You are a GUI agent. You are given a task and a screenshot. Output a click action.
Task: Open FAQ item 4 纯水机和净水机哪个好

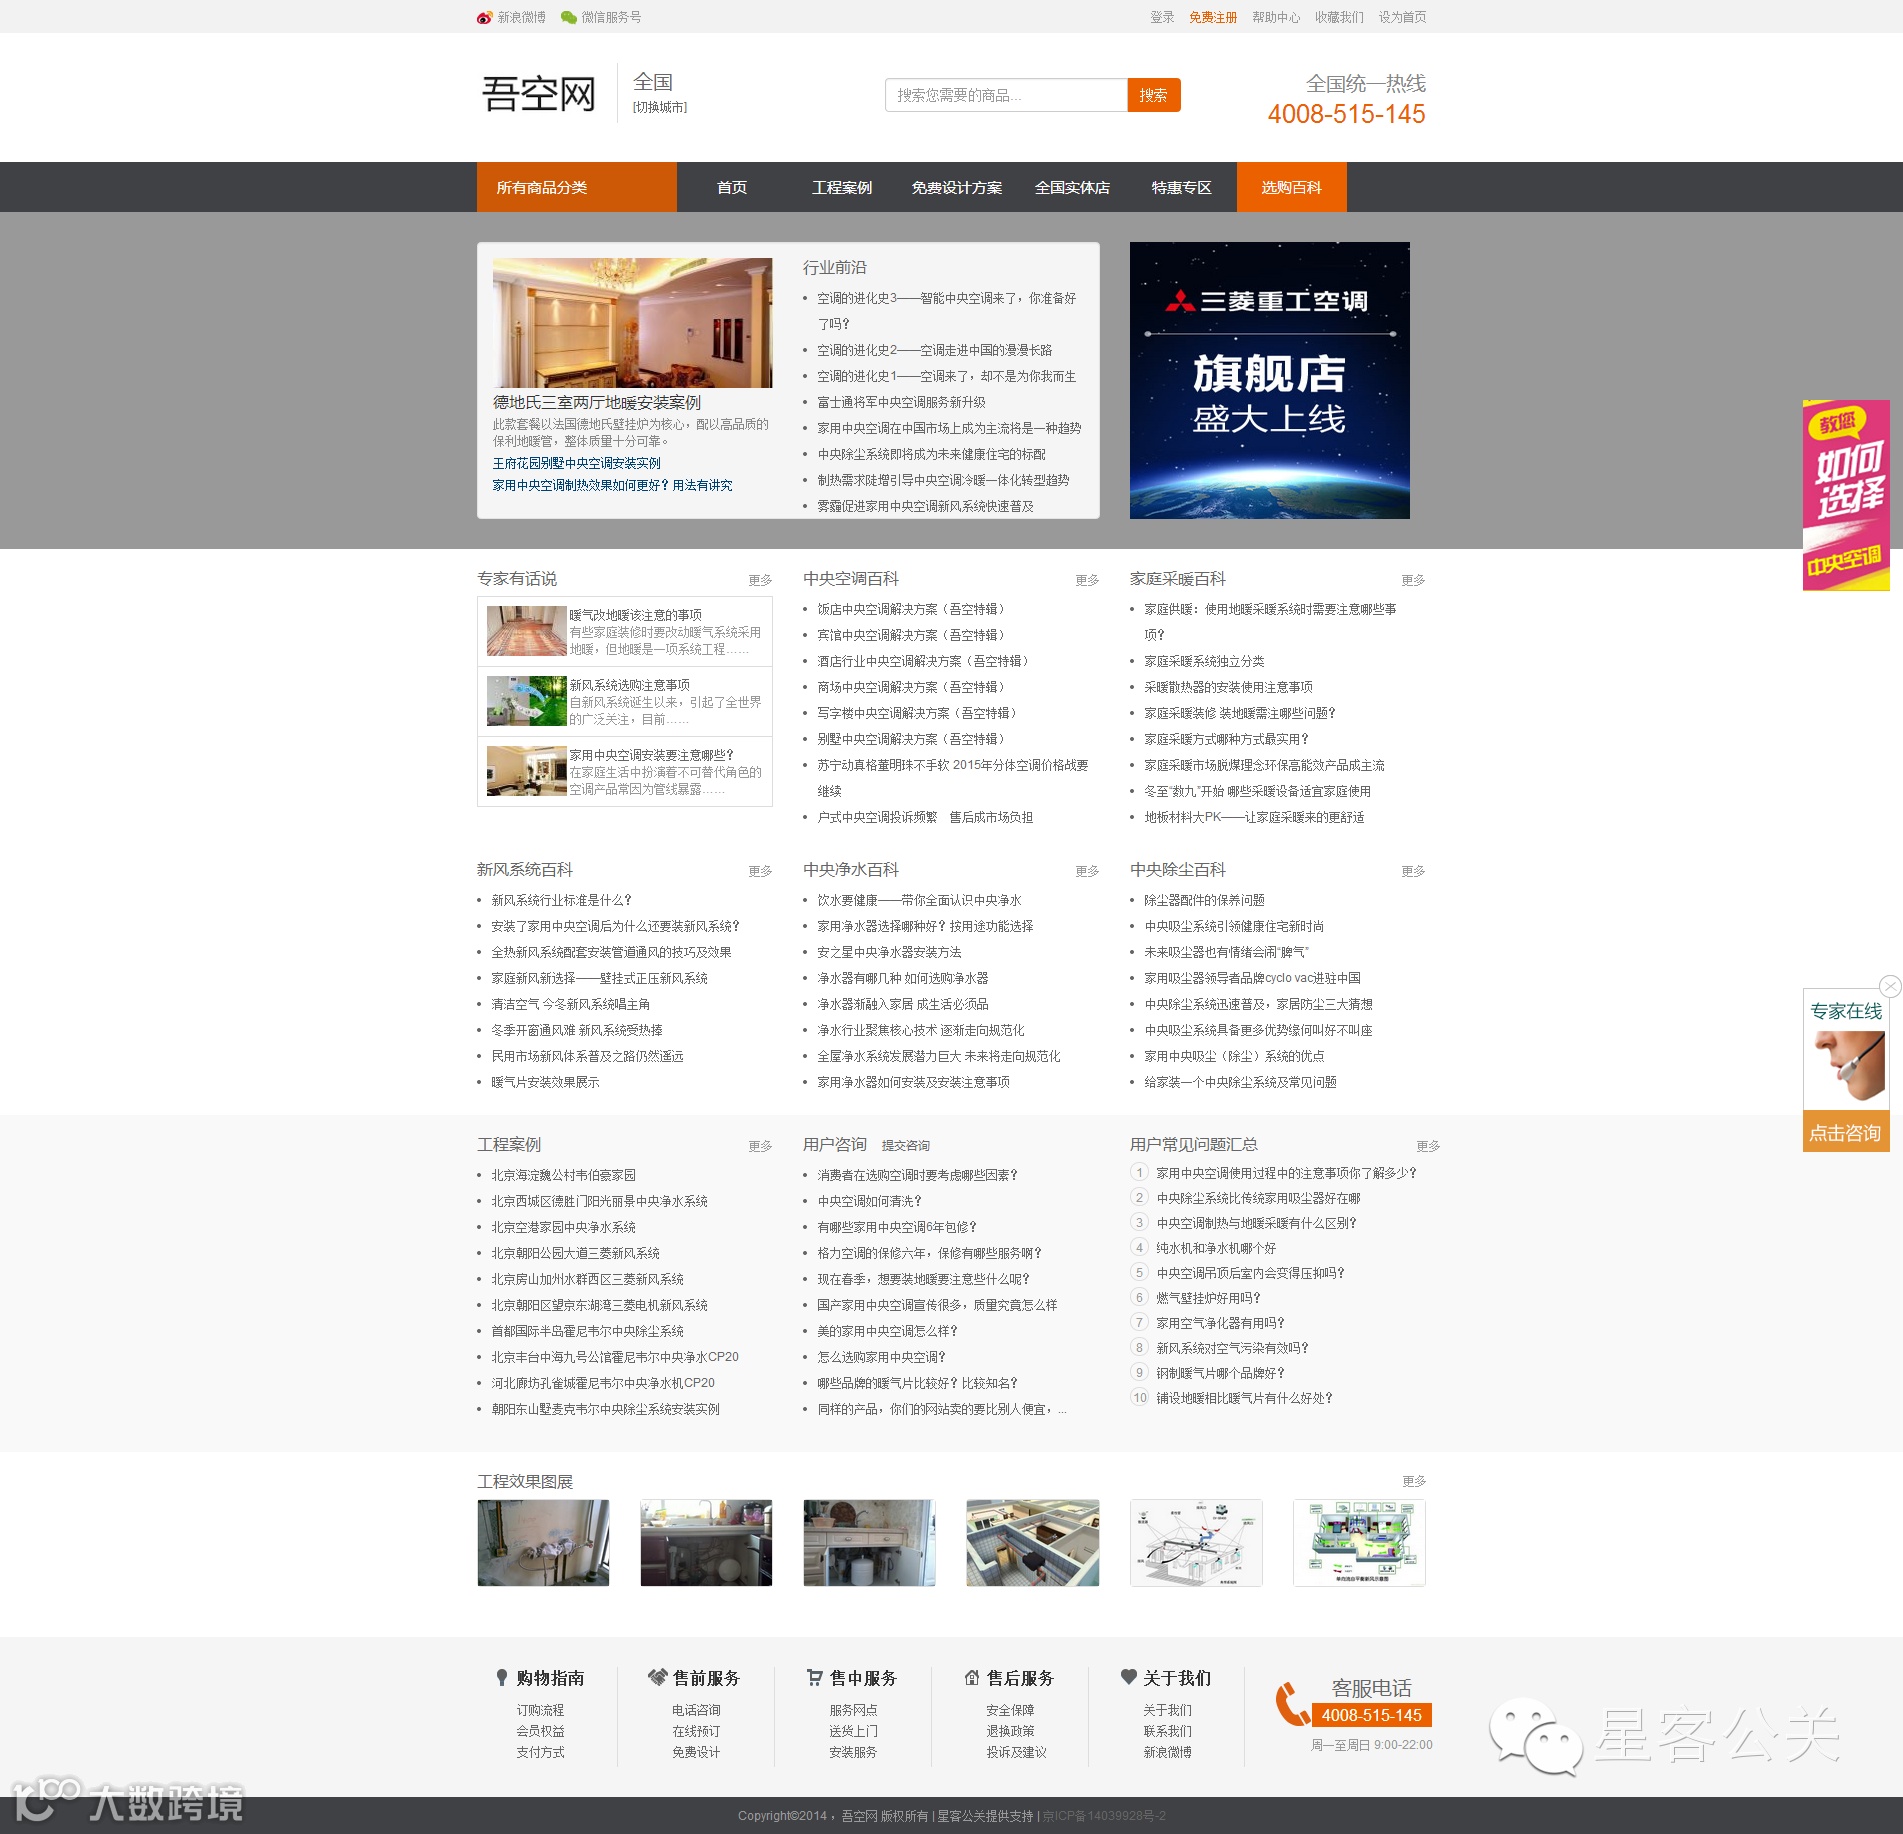(x=1216, y=1248)
